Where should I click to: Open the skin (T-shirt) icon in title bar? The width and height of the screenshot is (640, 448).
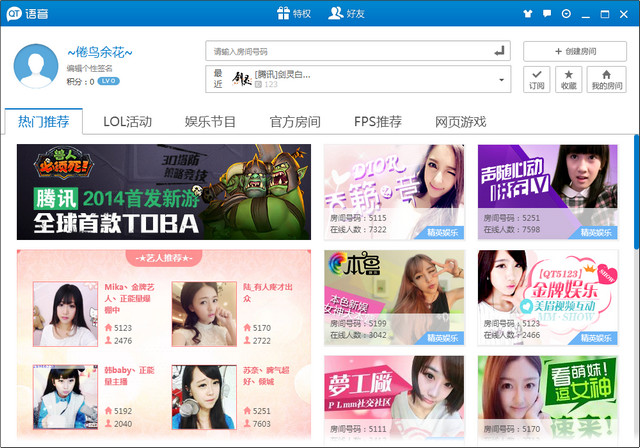pyautogui.click(x=528, y=13)
